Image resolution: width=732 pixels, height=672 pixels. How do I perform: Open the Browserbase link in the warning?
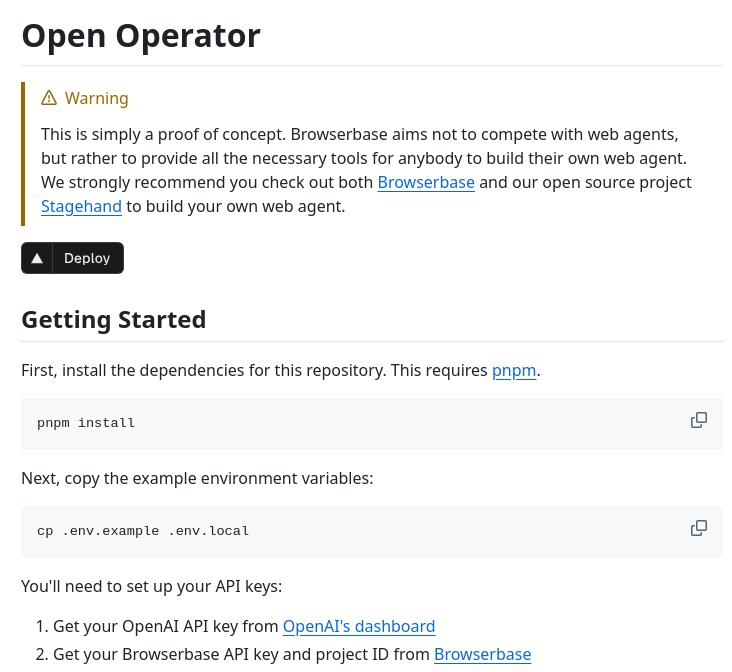click(x=426, y=182)
